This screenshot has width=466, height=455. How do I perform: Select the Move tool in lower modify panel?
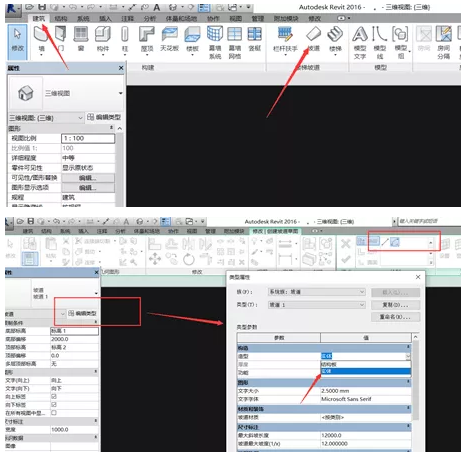[x=155, y=258]
